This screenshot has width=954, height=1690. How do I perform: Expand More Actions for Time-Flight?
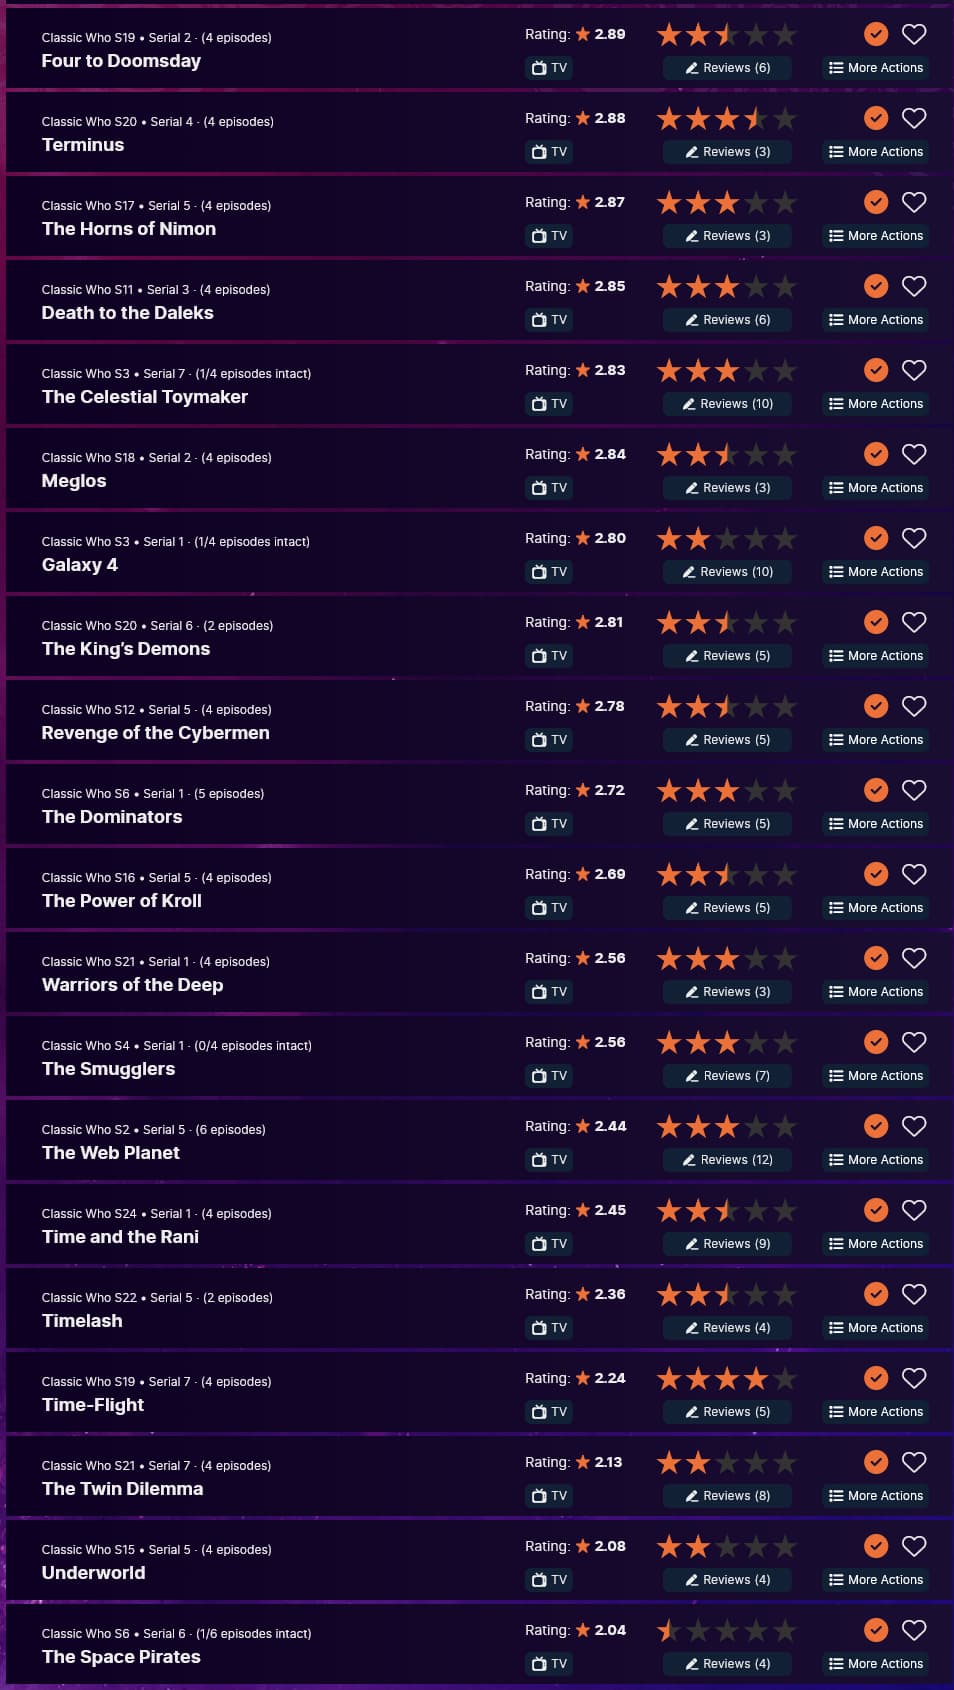click(876, 1412)
